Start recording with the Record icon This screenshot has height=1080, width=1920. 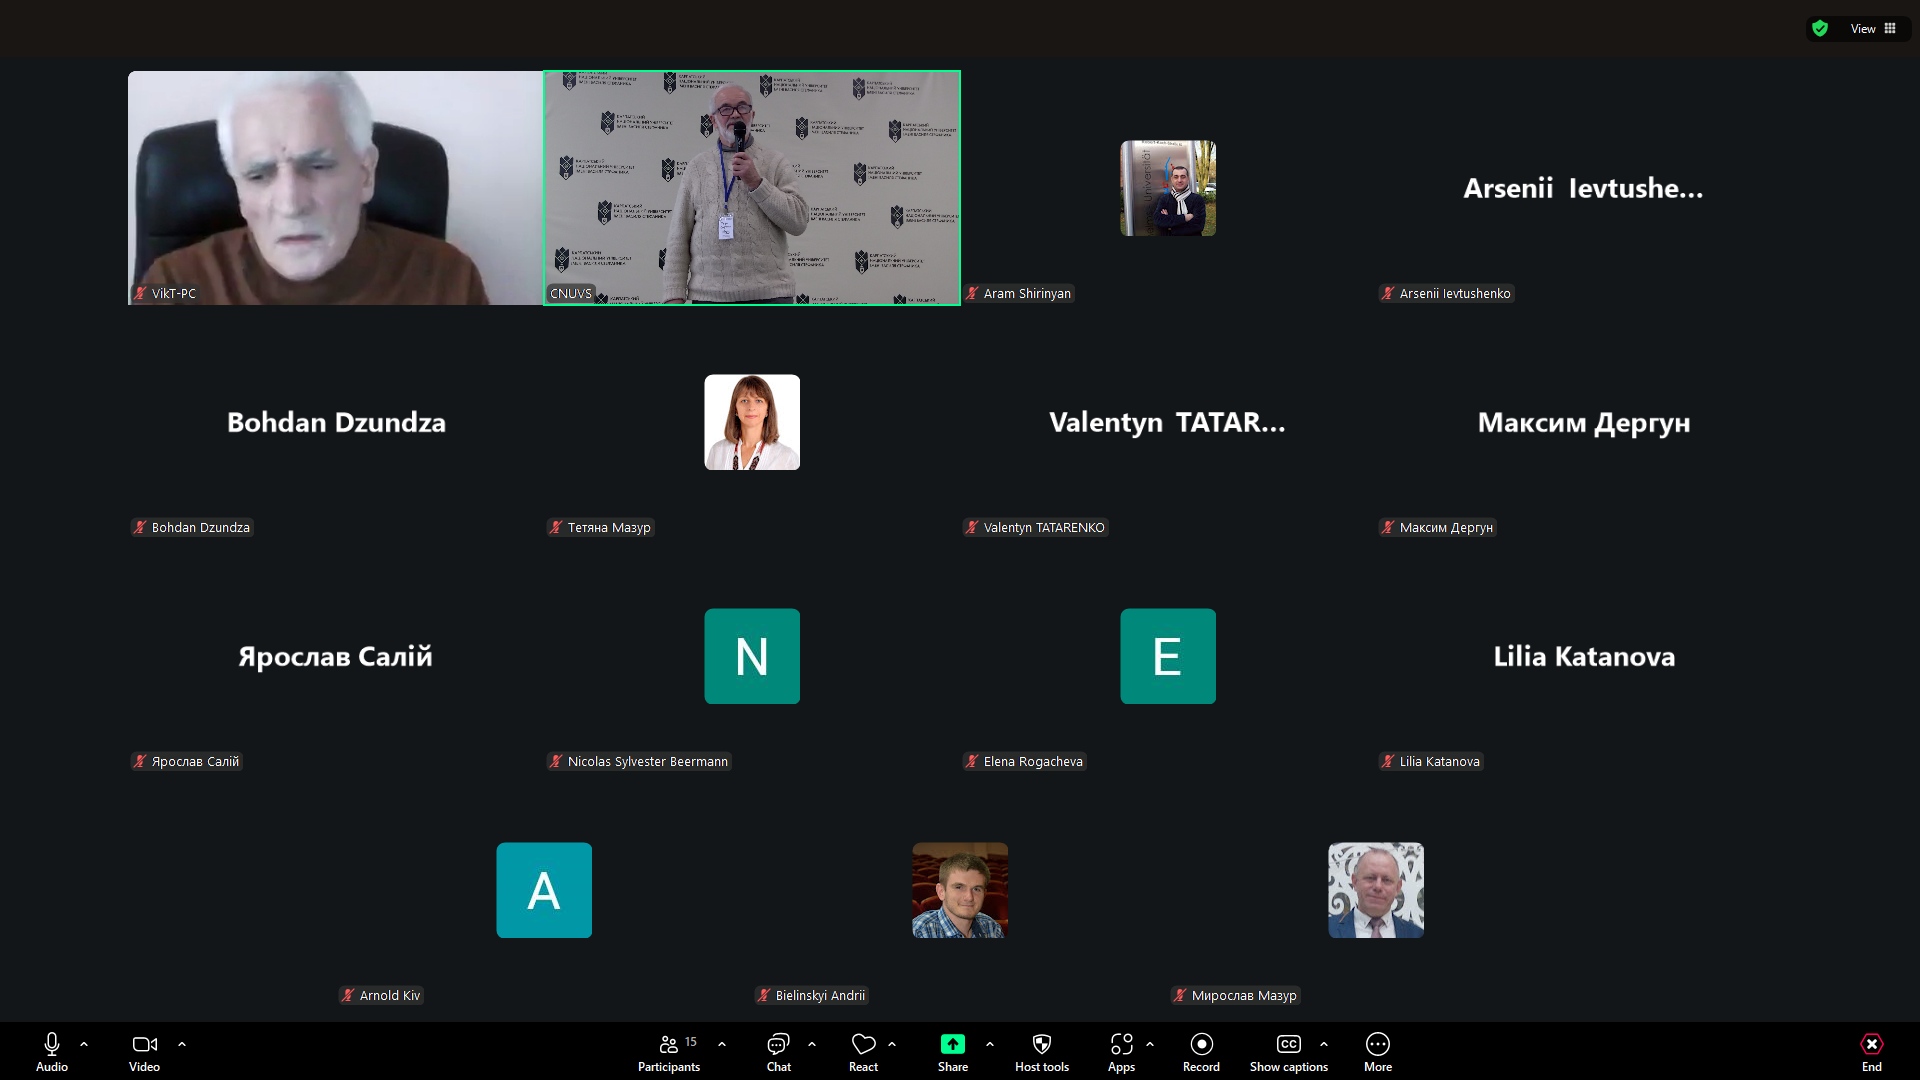point(1201,1045)
